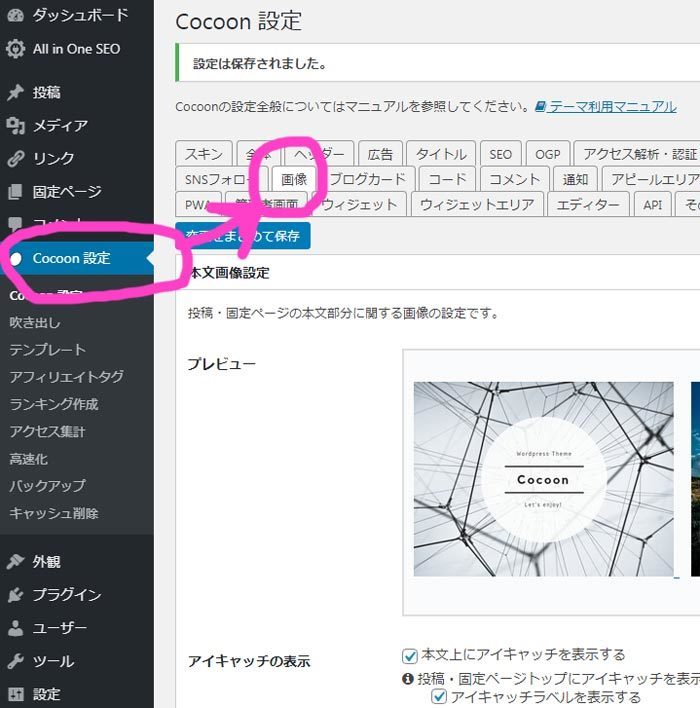This screenshot has height=708, width=700.
Task: Click the ツール wrench icon
Action: click(x=15, y=661)
